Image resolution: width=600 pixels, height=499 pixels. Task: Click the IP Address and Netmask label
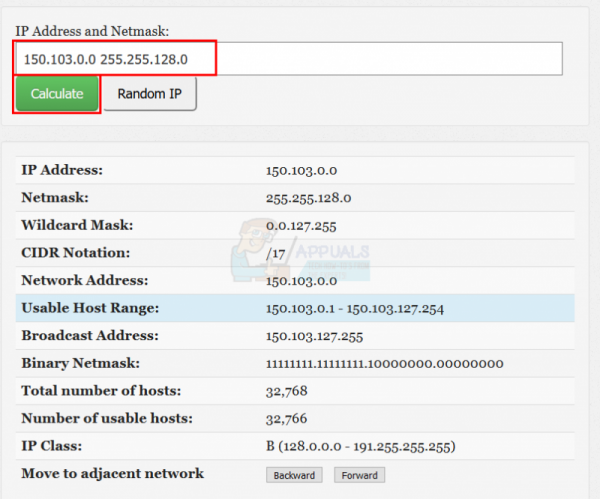[x=92, y=31]
